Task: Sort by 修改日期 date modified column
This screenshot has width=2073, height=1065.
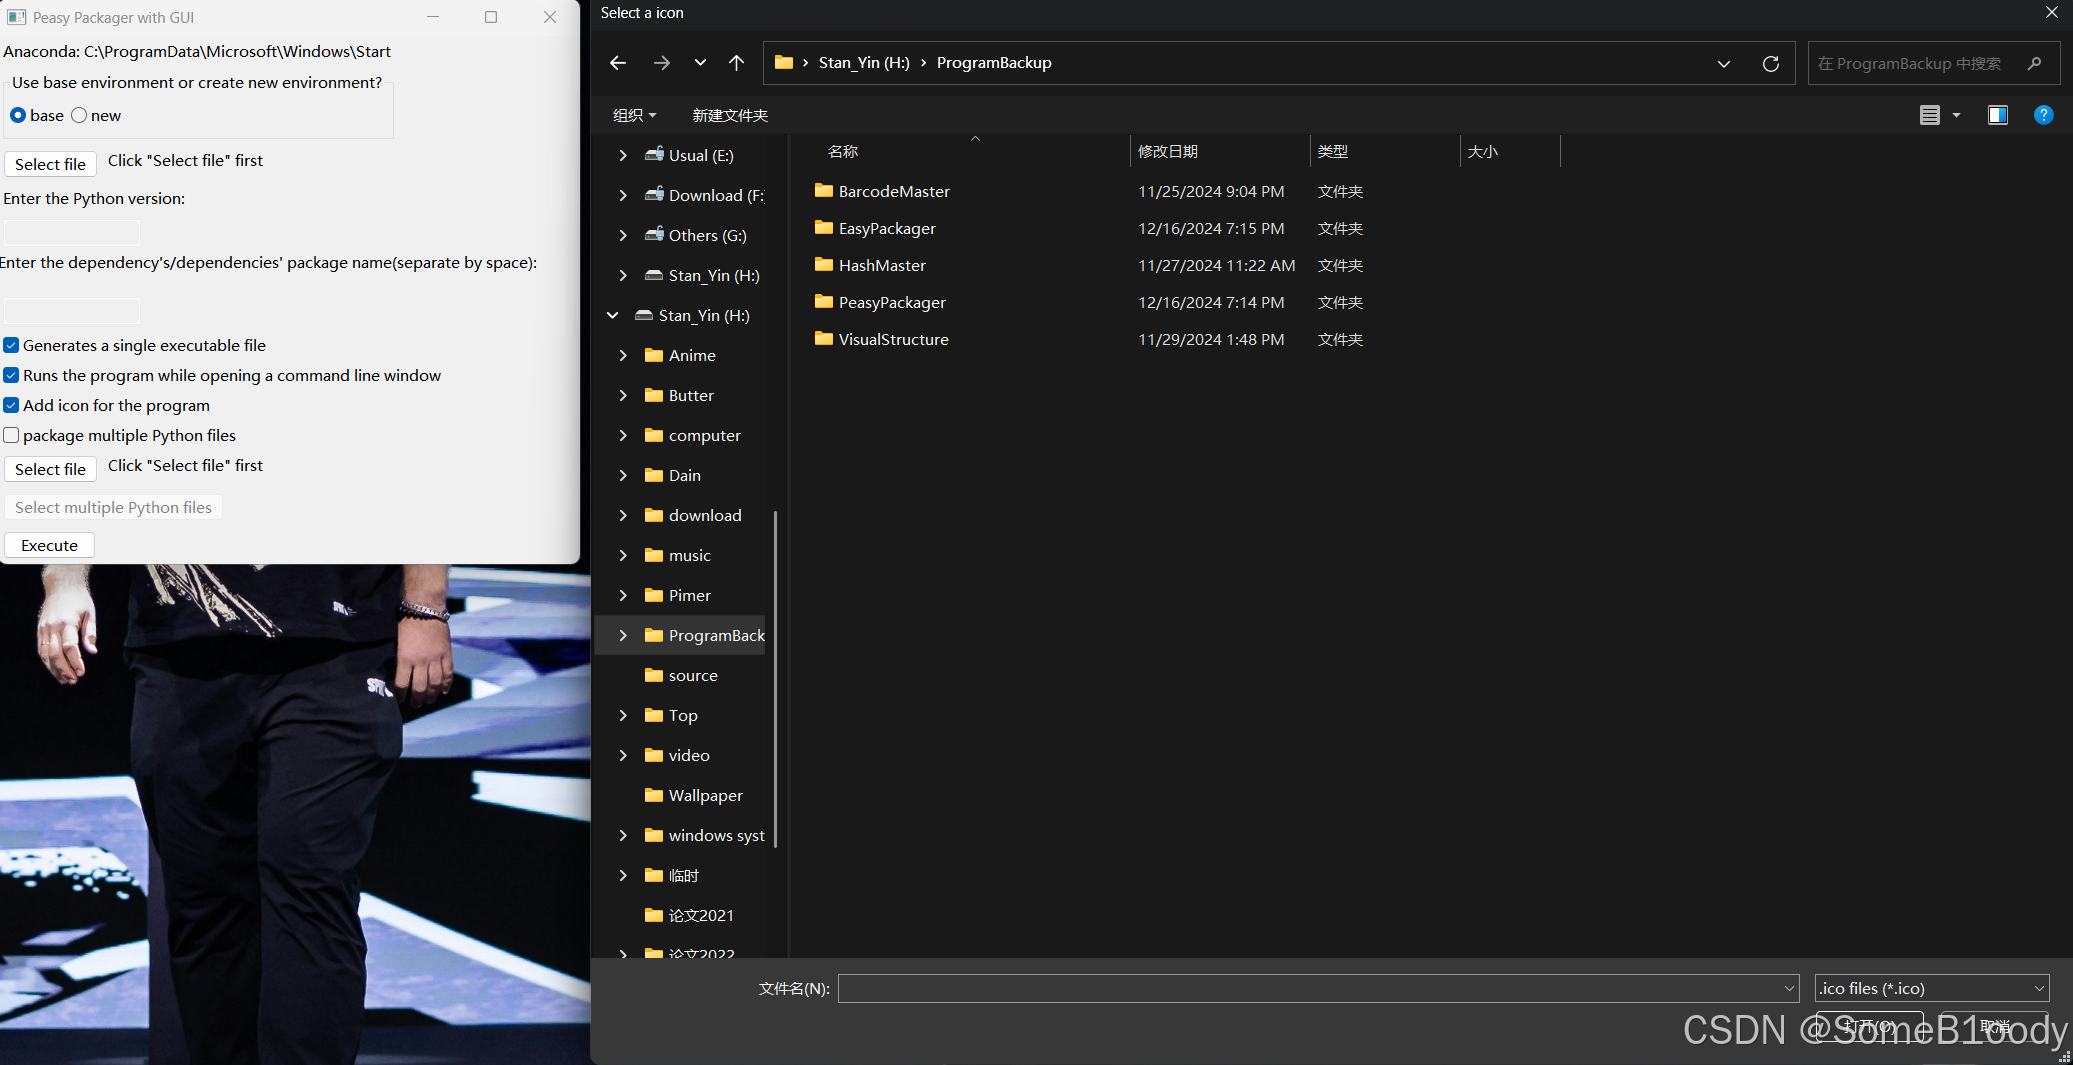Action: (1168, 152)
